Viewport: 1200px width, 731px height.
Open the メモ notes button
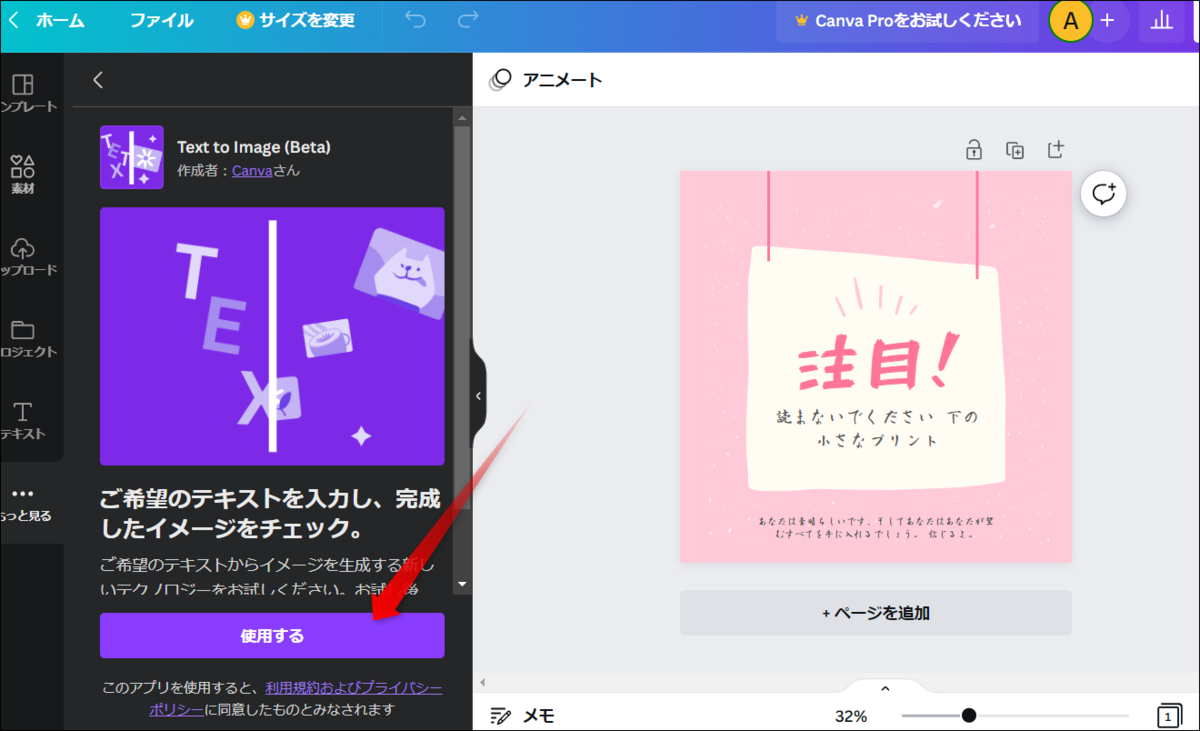pos(522,716)
